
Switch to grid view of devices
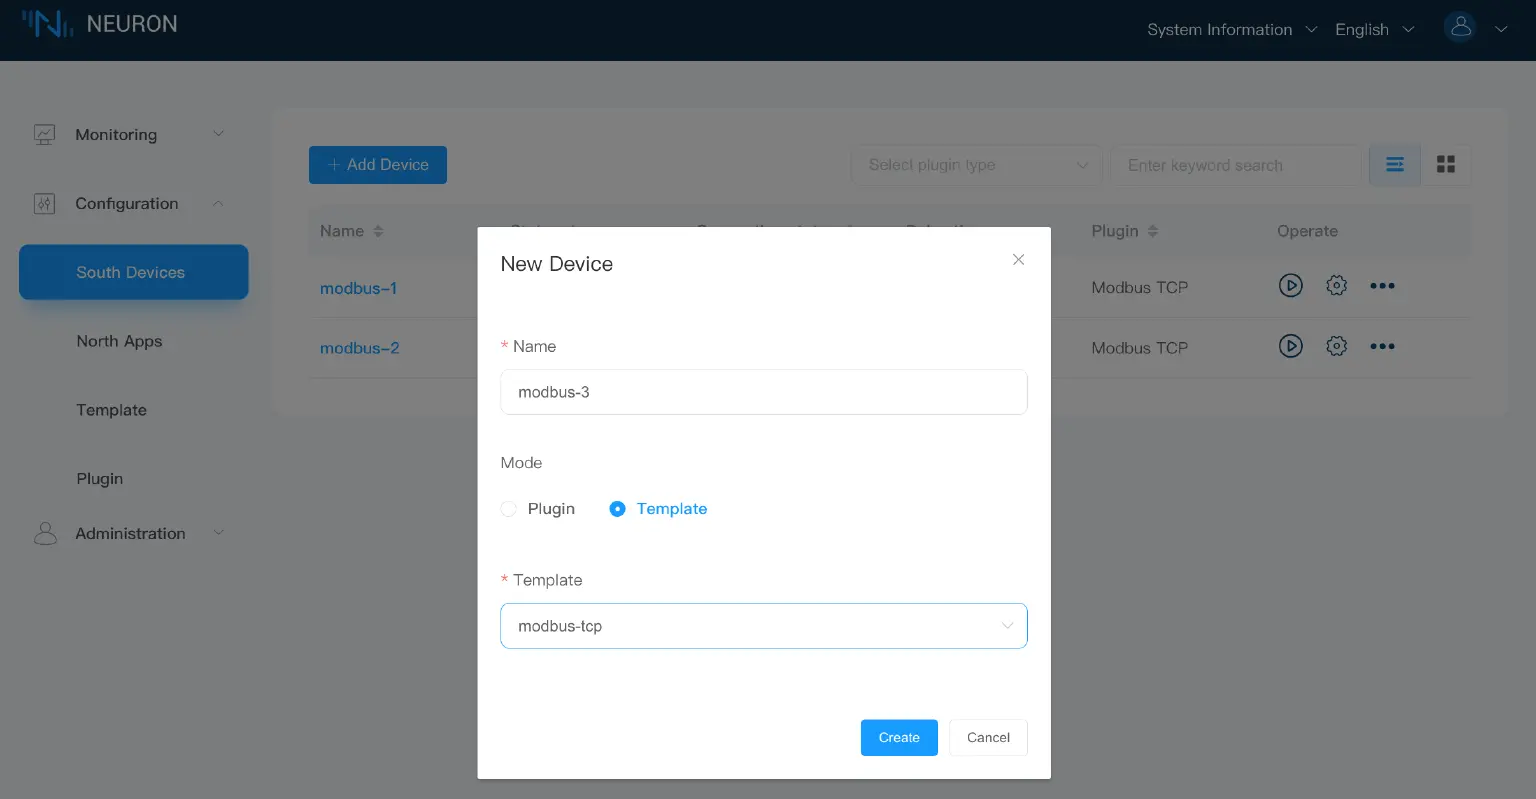click(1446, 164)
